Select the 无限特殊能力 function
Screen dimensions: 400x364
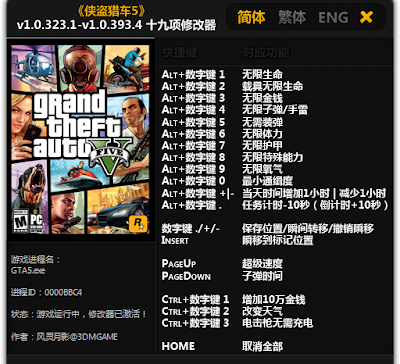[273, 157]
